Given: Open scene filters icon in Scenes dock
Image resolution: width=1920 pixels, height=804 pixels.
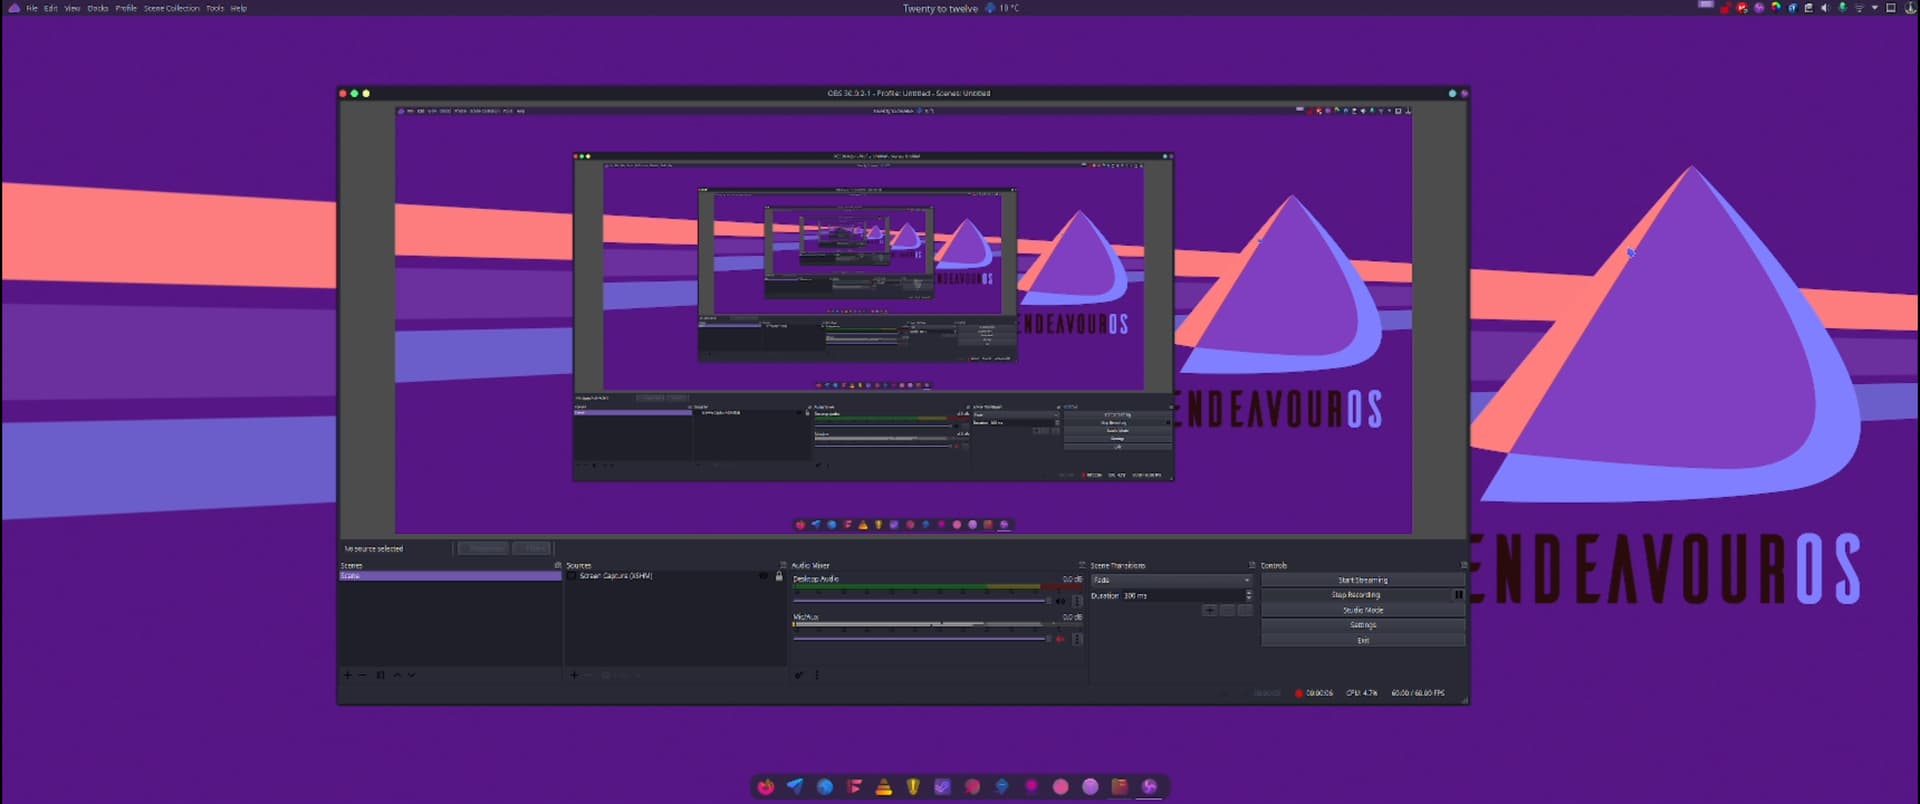Looking at the screenshot, I should click(x=380, y=675).
